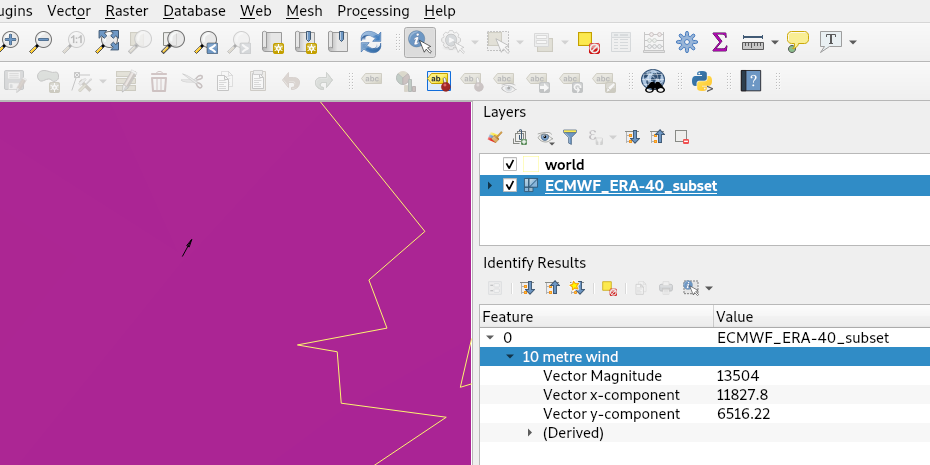Image resolution: width=930 pixels, height=465 pixels.
Task: Open a New Map View
Action: coord(274,42)
